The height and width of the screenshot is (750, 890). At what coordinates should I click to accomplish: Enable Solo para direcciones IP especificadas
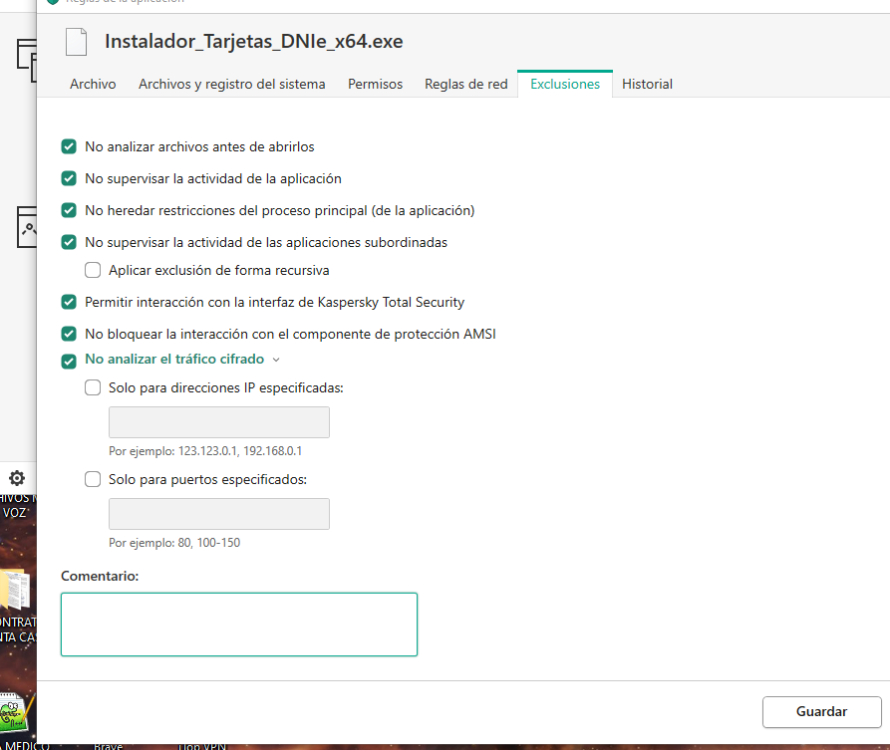click(x=93, y=387)
